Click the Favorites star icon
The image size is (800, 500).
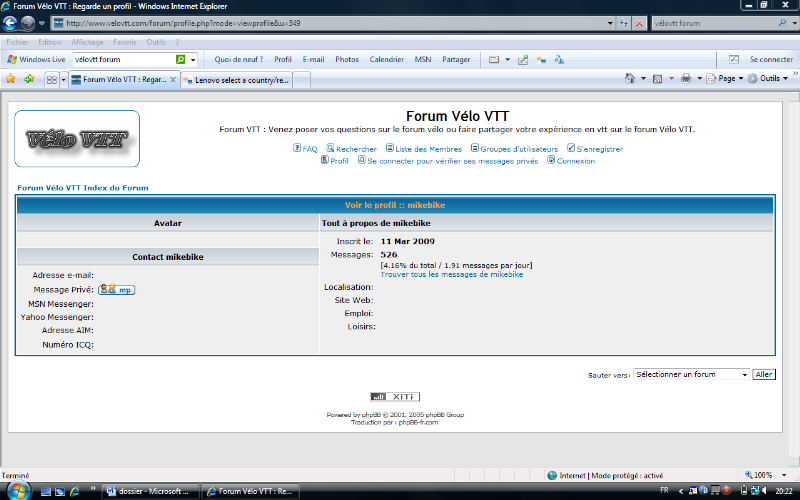(x=11, y=79)
